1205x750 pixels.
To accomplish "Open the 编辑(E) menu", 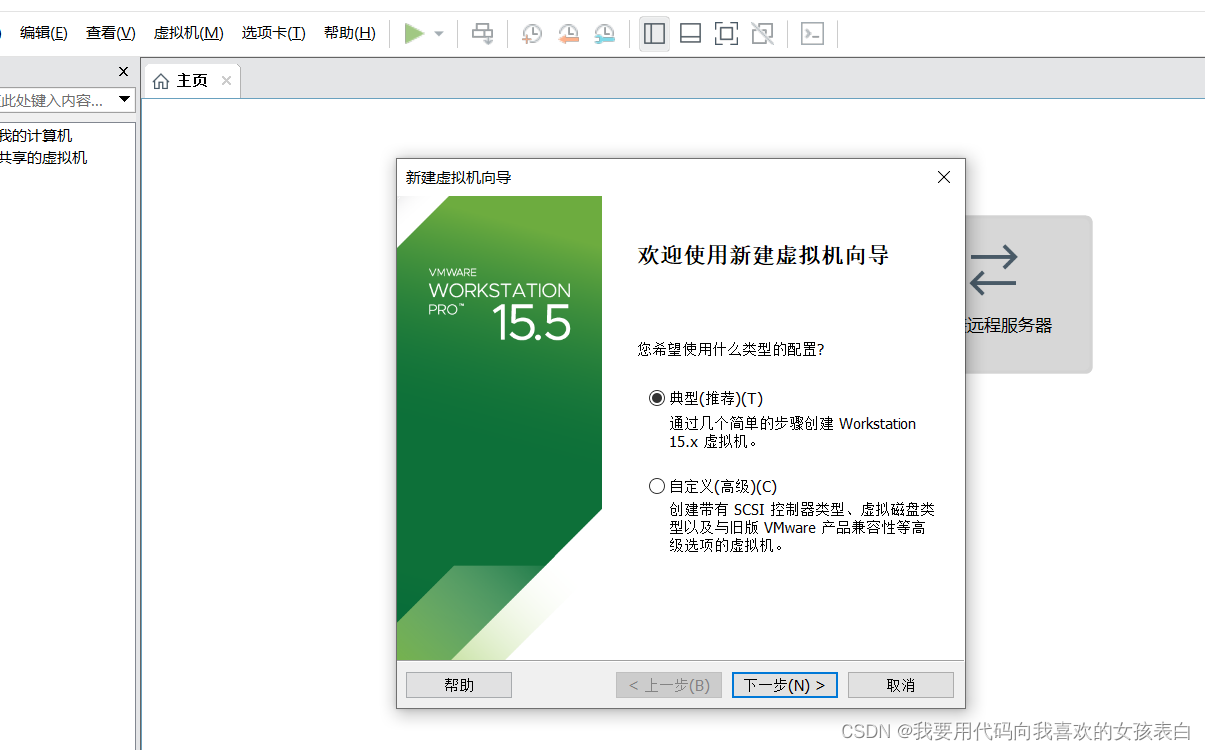I will click(44, 33).
